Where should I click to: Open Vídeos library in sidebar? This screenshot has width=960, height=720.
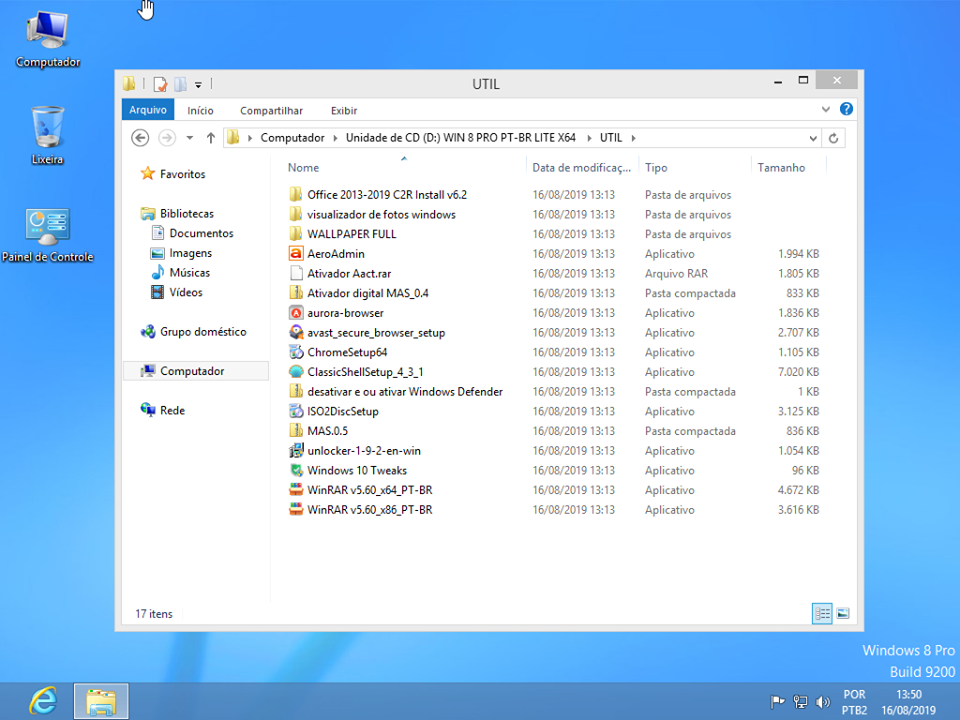pyautogui.click(x=177, y=292)
